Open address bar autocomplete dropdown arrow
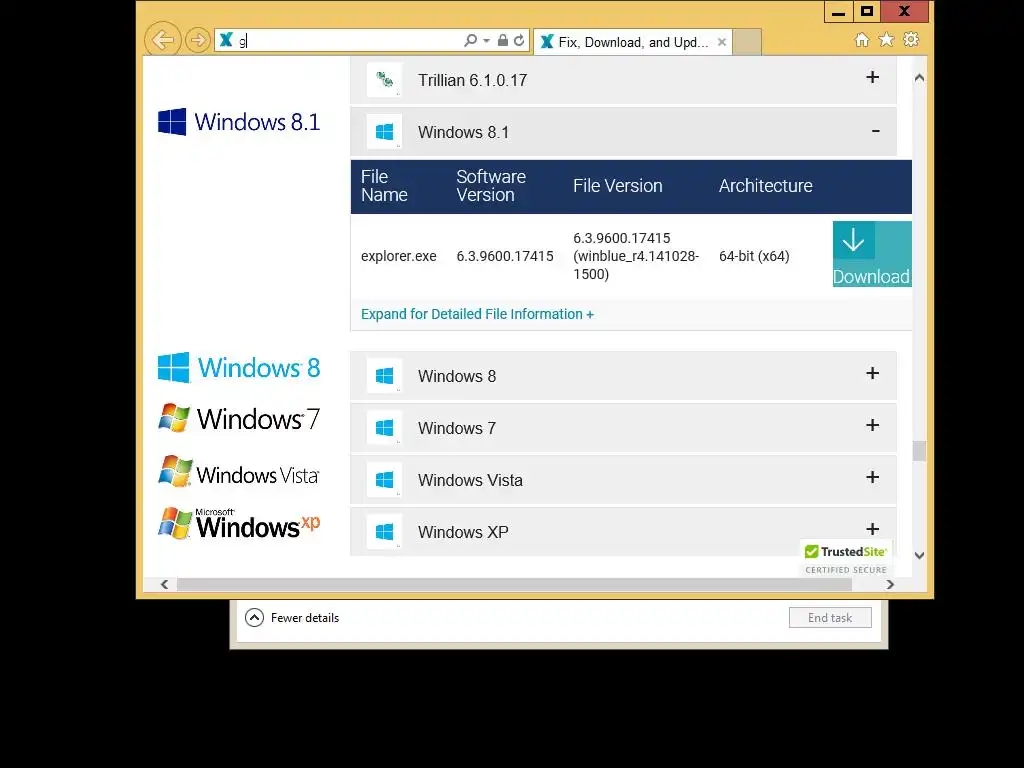This screenshot has width=1024, height=768. (487, 40)
